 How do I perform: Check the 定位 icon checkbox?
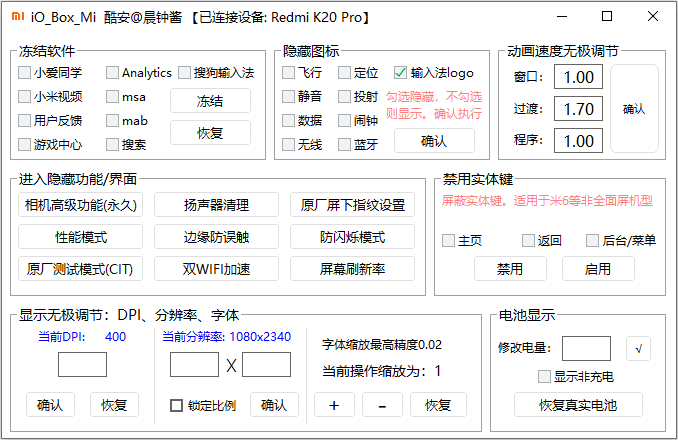click(x=345, y=72)
